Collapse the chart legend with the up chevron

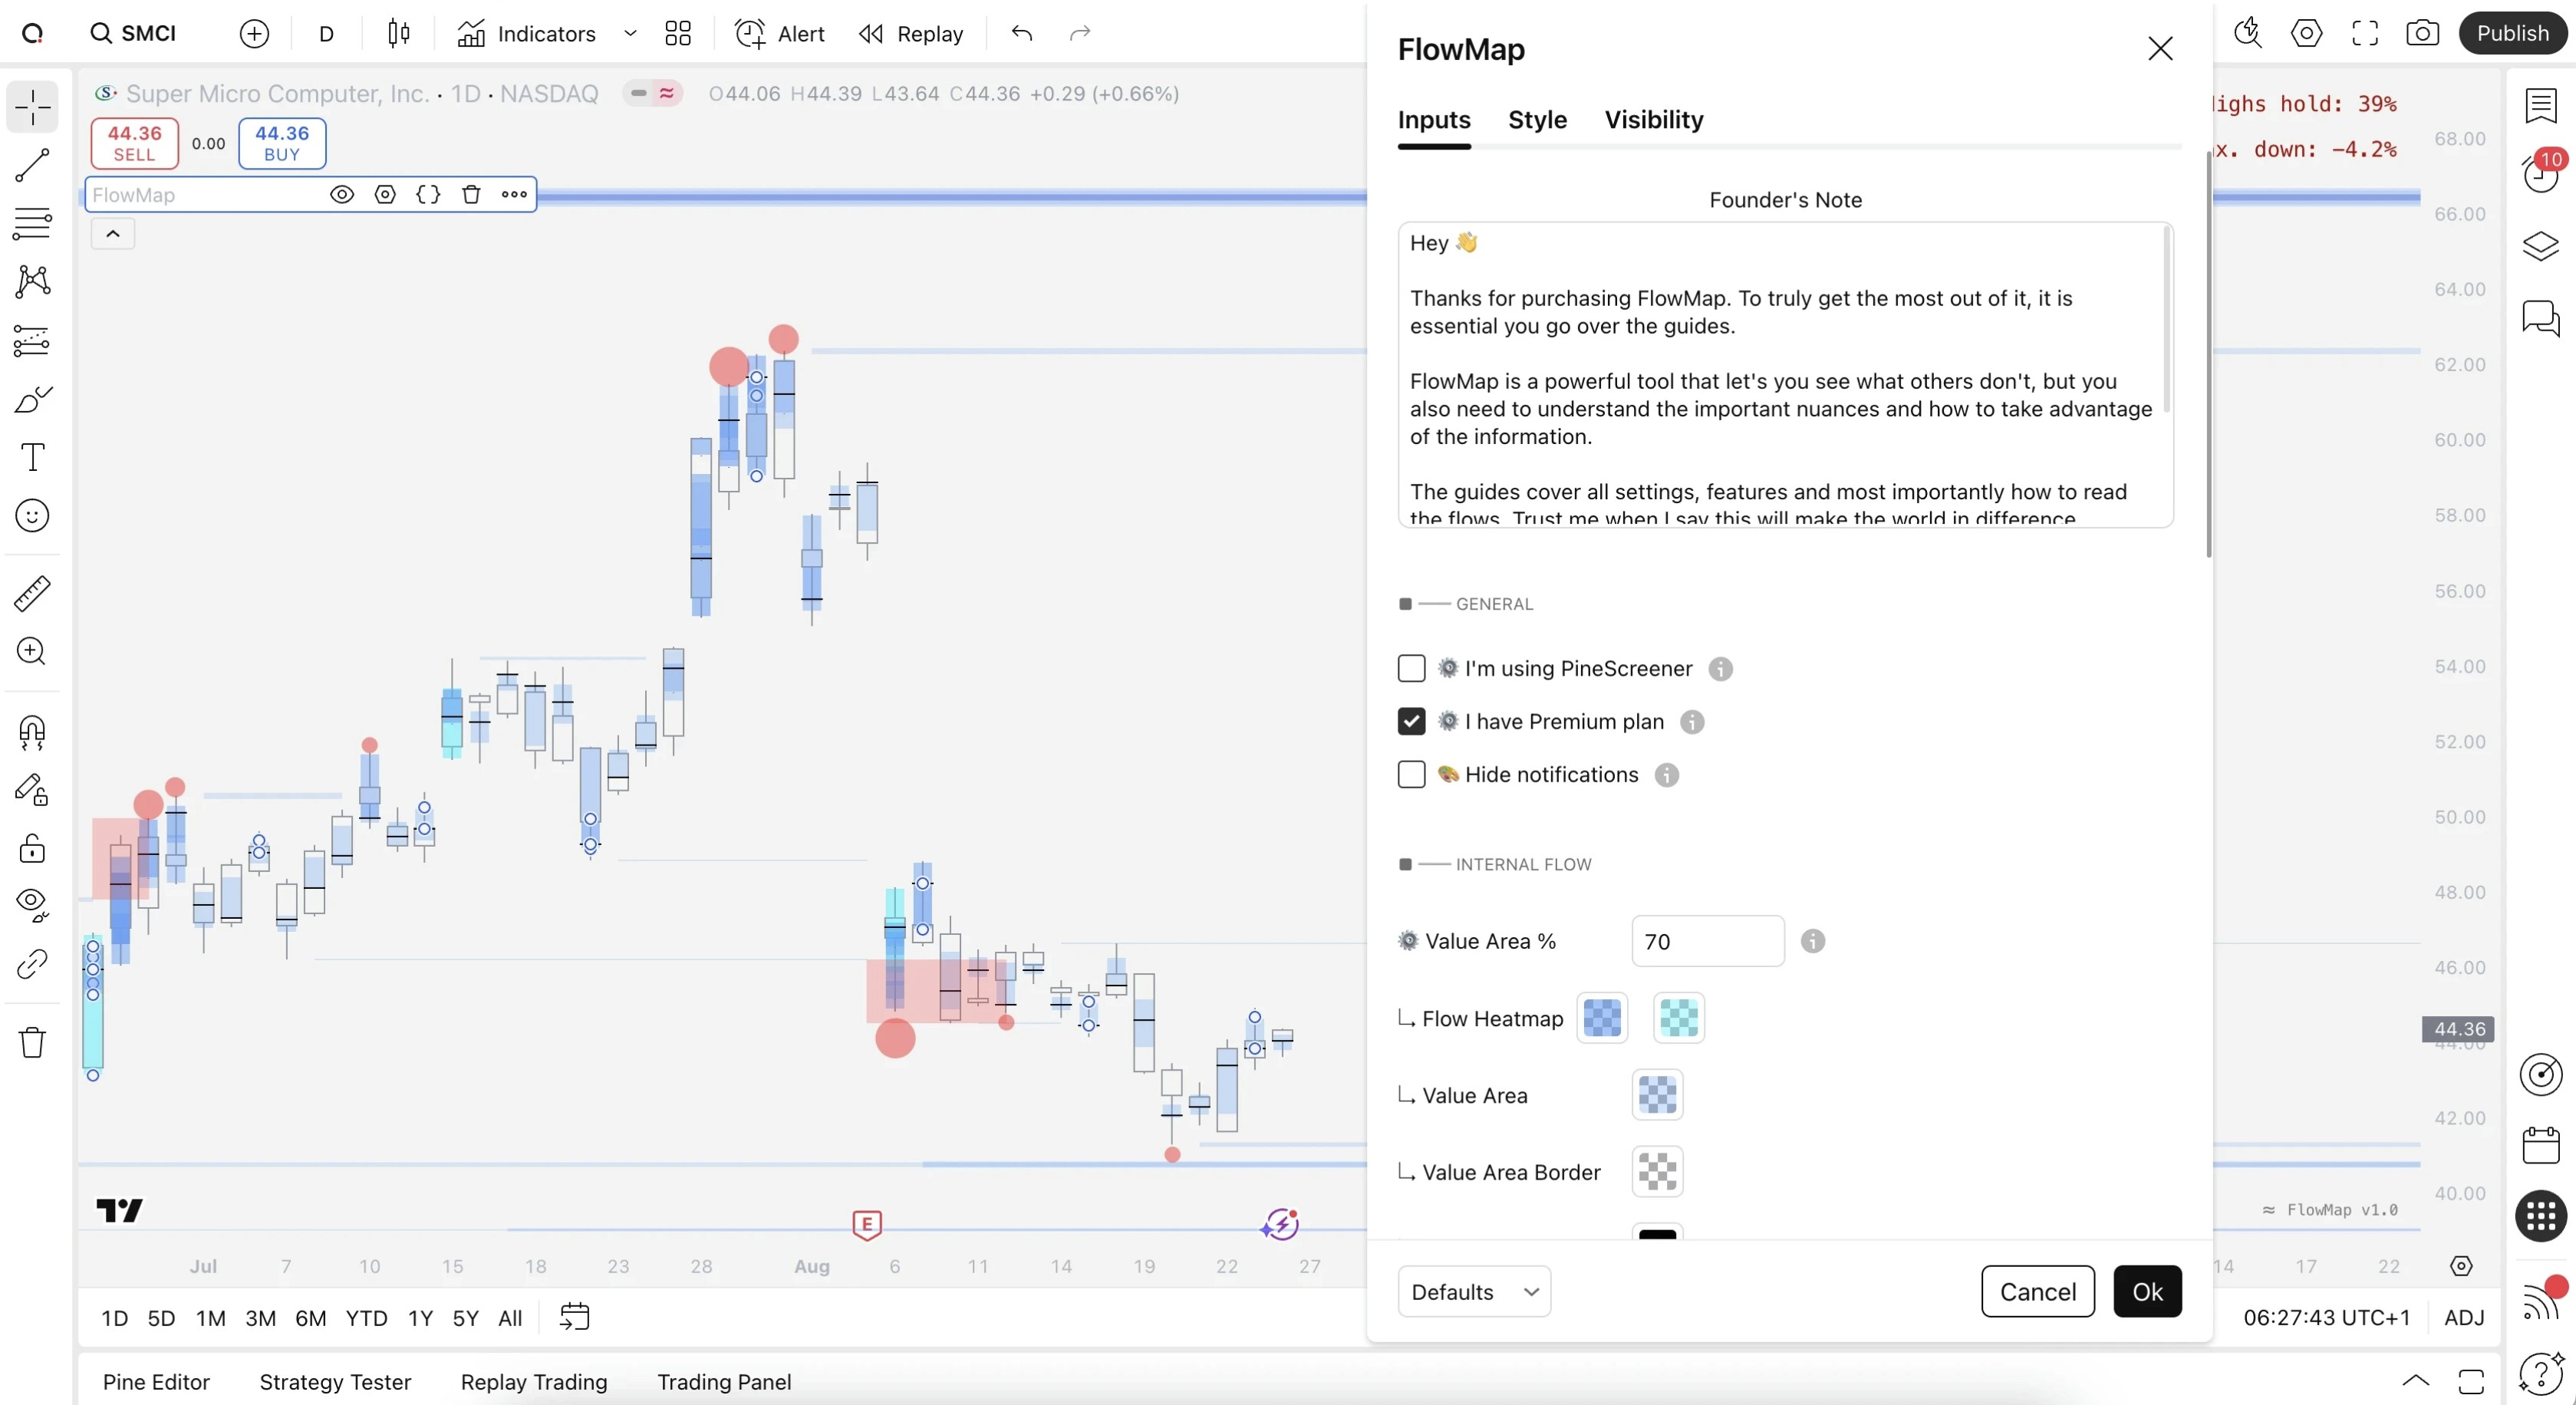tap(112, 233)
